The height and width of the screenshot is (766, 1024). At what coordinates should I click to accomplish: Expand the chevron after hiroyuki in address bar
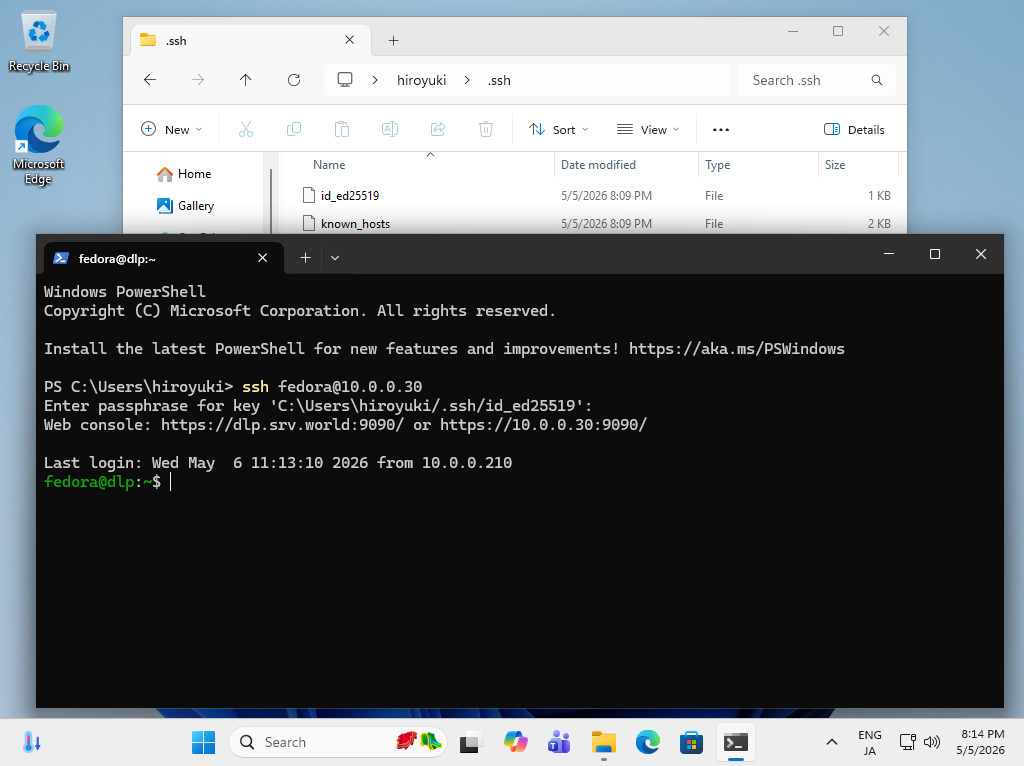coord(467,80)
